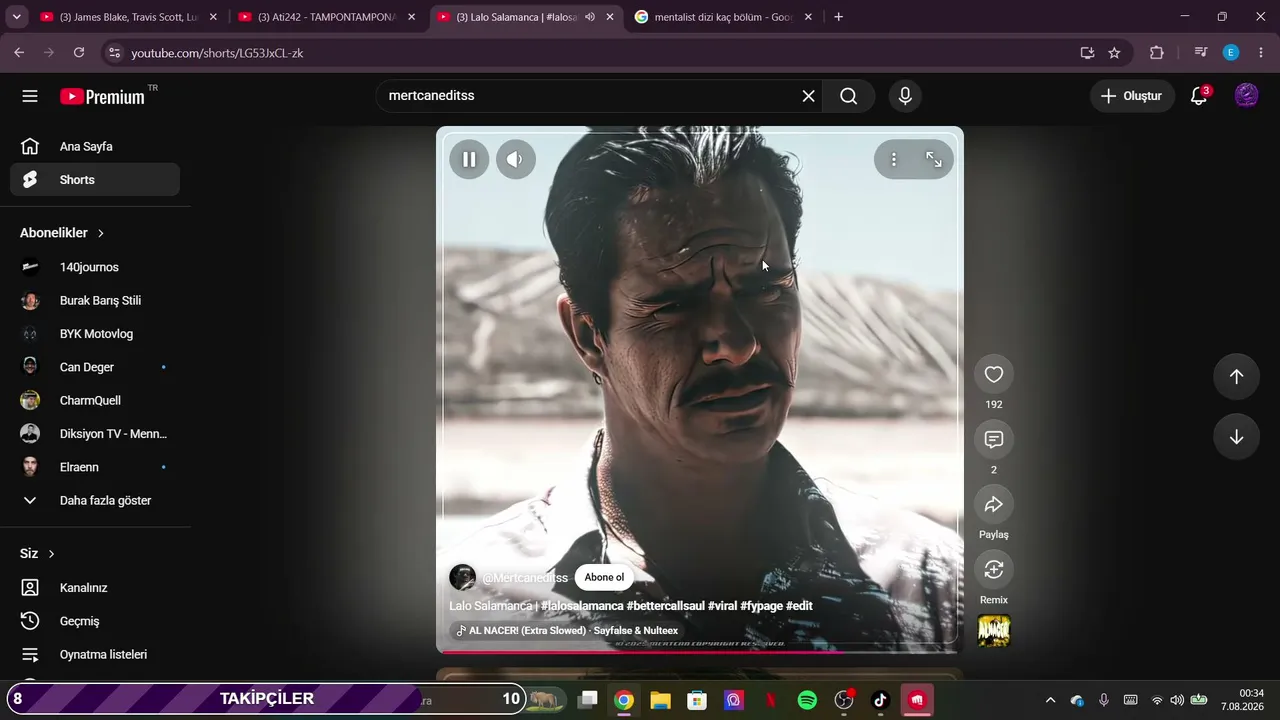This screenshot has width=1280, height=720.
Task: Open the YouTube guide hamburger menu
Action: pyautogui.click(x=30, y=96)
